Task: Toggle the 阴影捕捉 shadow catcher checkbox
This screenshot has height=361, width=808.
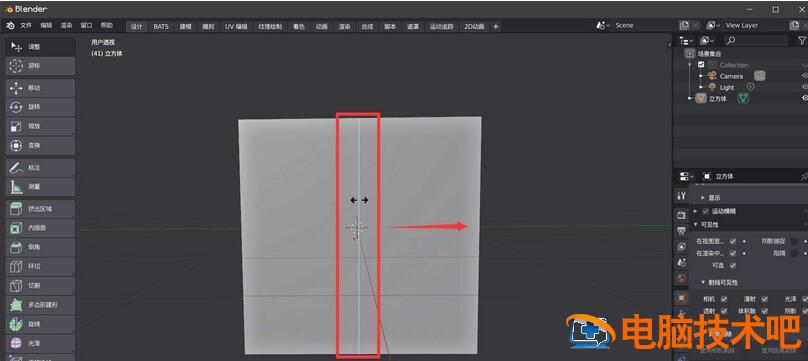Action: click(795, 241)
